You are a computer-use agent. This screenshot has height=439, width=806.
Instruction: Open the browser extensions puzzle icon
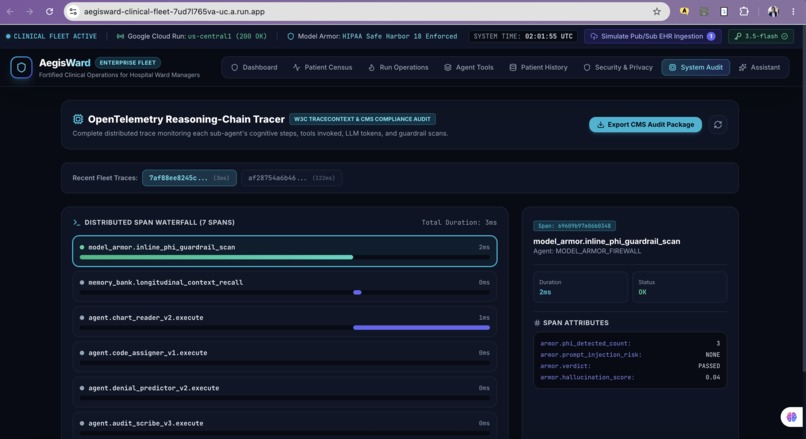744,11
